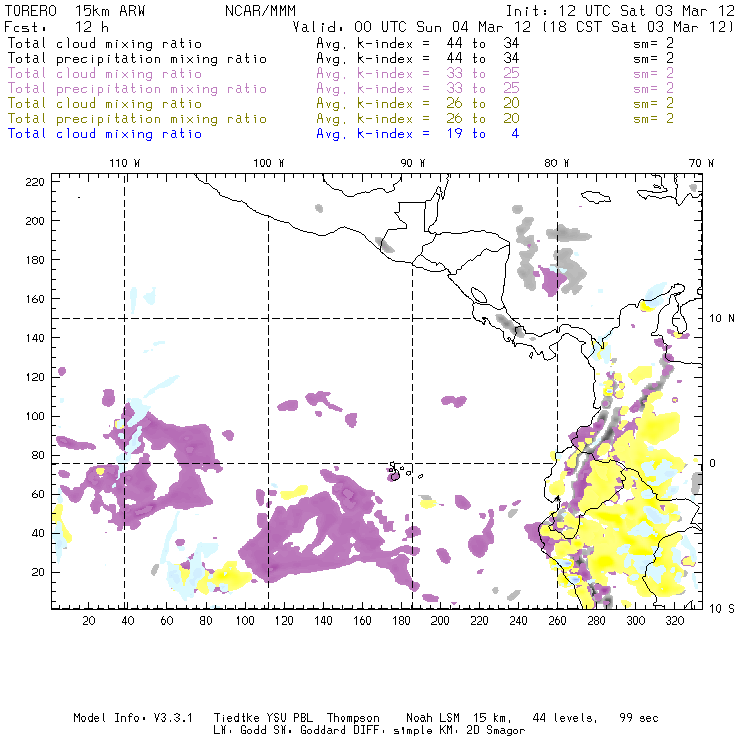Click the y-axis tick label "120"
Image resolution: width=740 pixels, height=740 pixels.
tap(35, 377)
